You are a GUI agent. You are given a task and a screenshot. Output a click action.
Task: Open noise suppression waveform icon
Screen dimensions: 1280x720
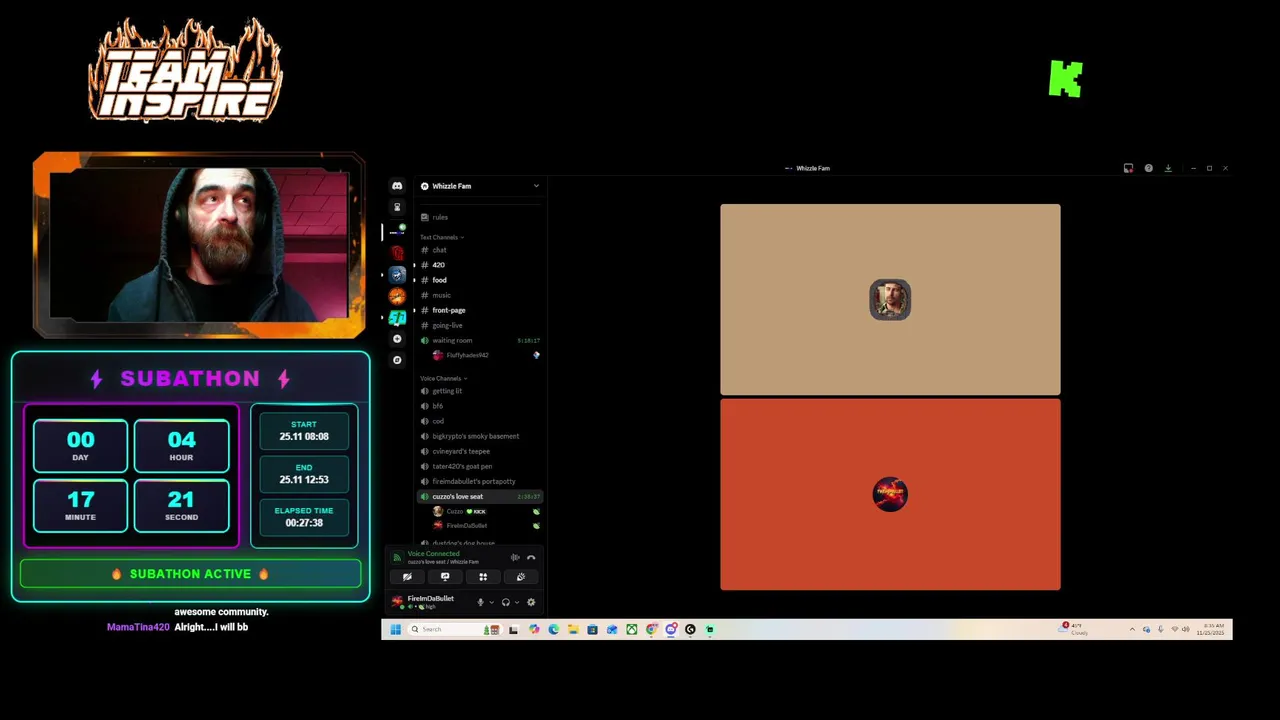[515, 558]
